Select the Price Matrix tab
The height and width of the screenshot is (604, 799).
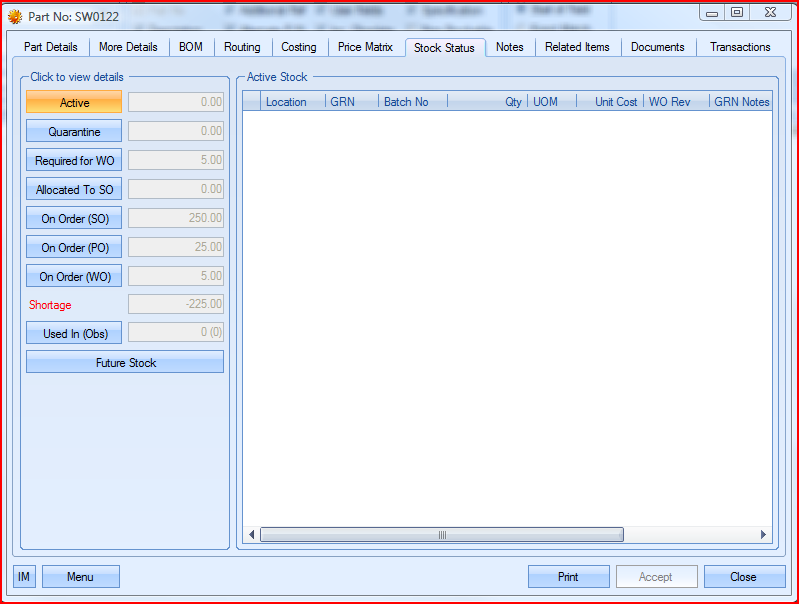[366, 47]
